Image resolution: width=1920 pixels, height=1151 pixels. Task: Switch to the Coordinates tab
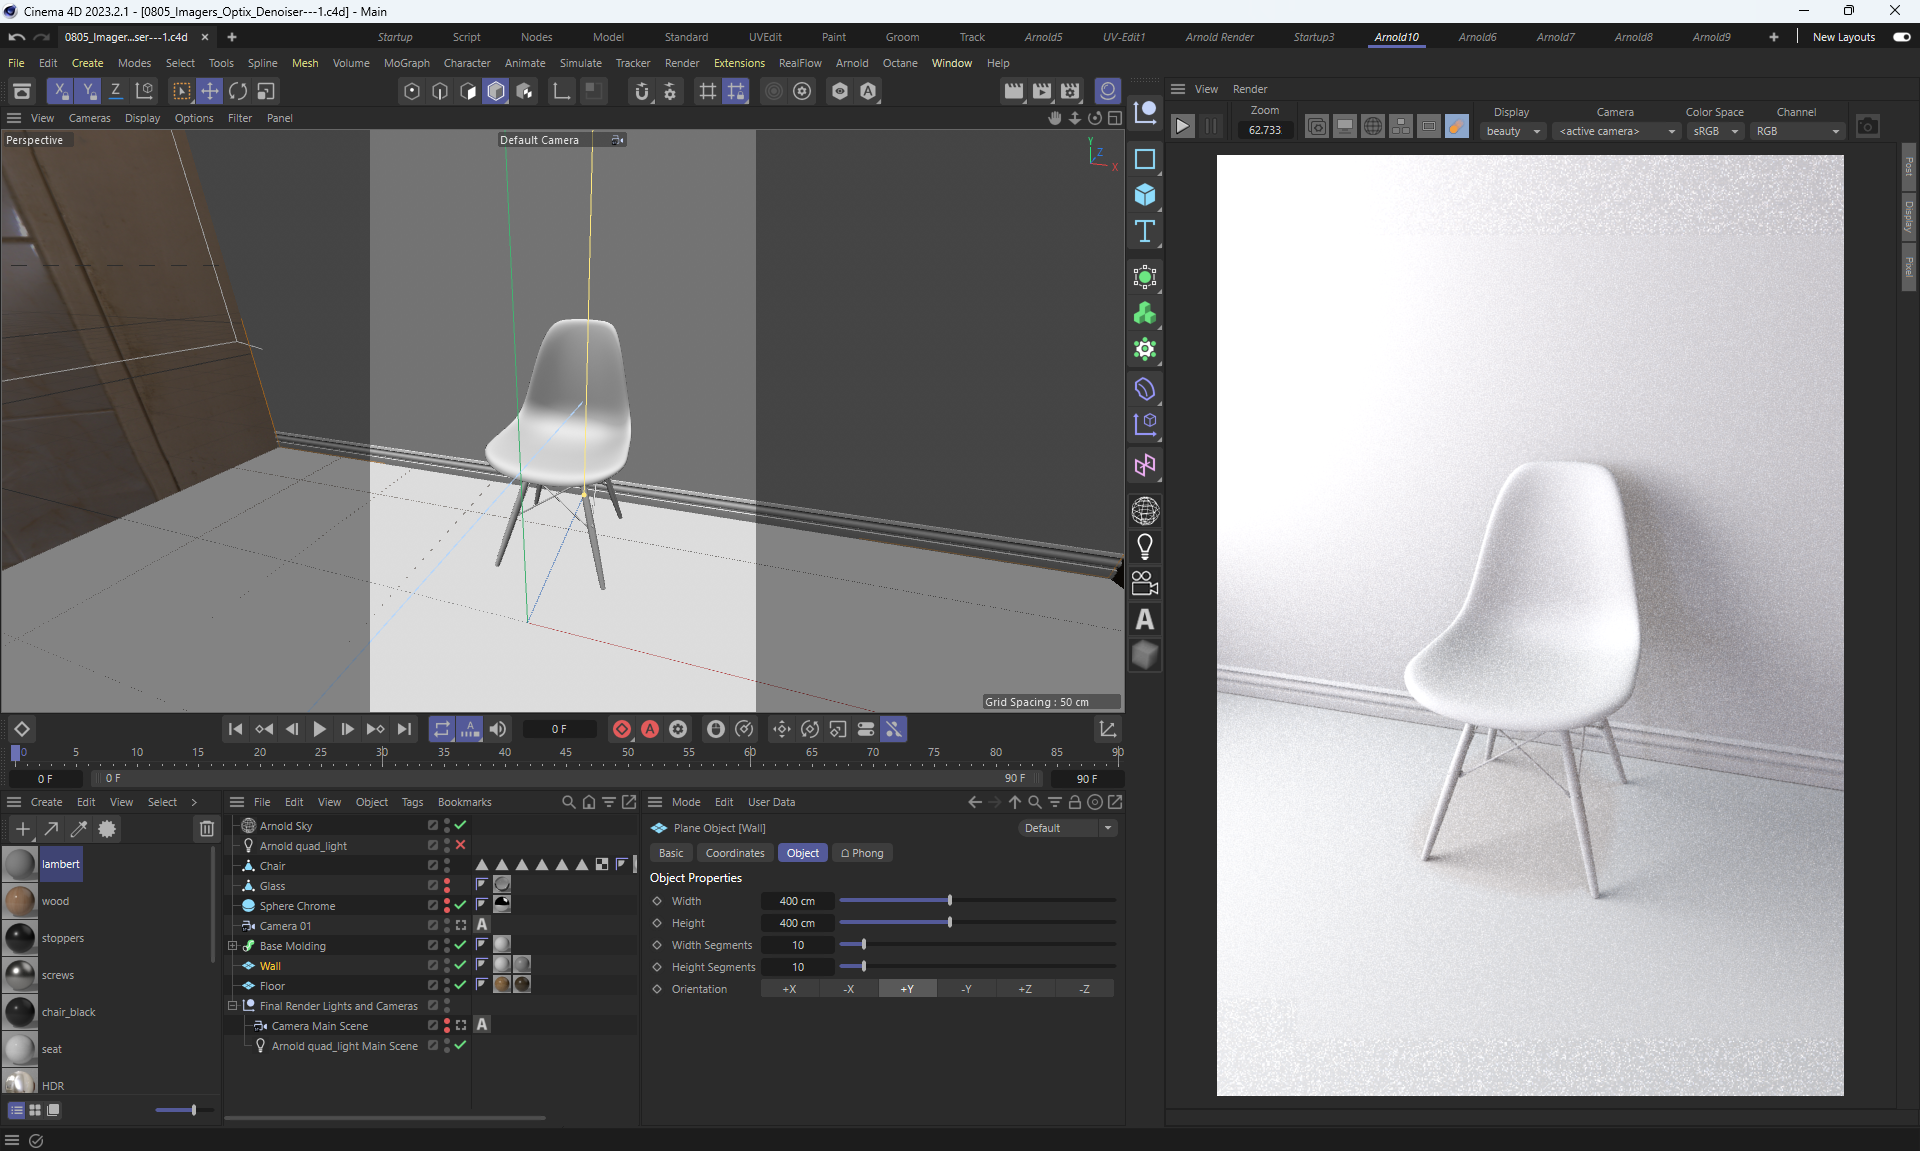pos(734,853)
